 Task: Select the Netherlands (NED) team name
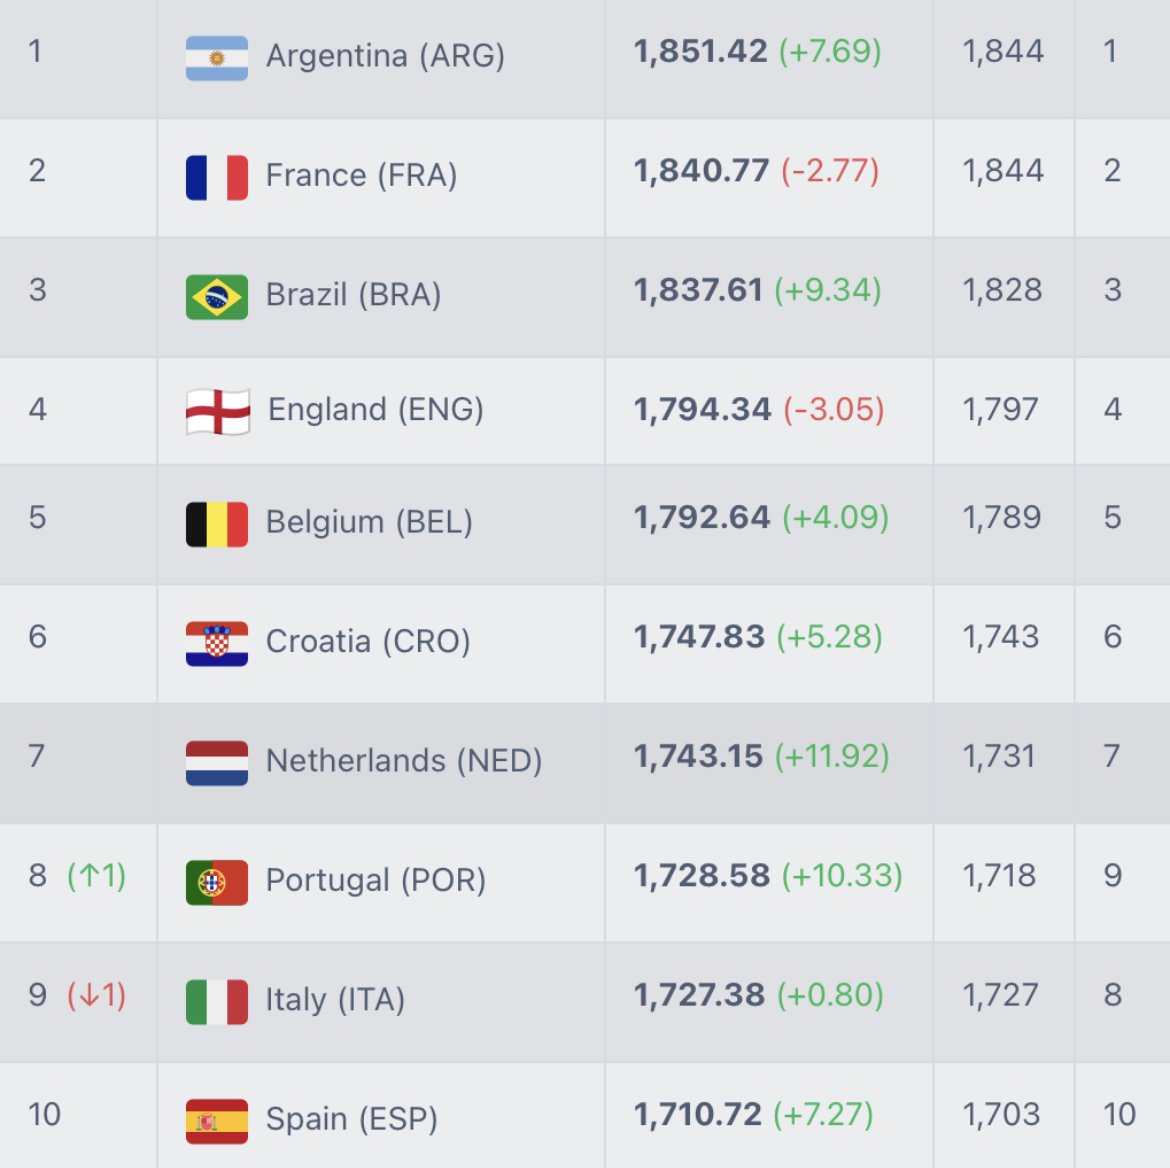tap(404, 761)
